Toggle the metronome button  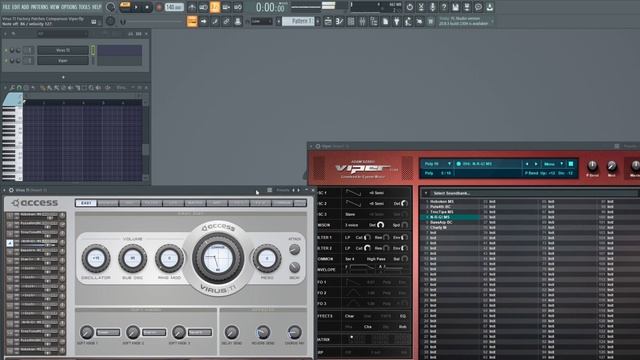tap(191, 7)
